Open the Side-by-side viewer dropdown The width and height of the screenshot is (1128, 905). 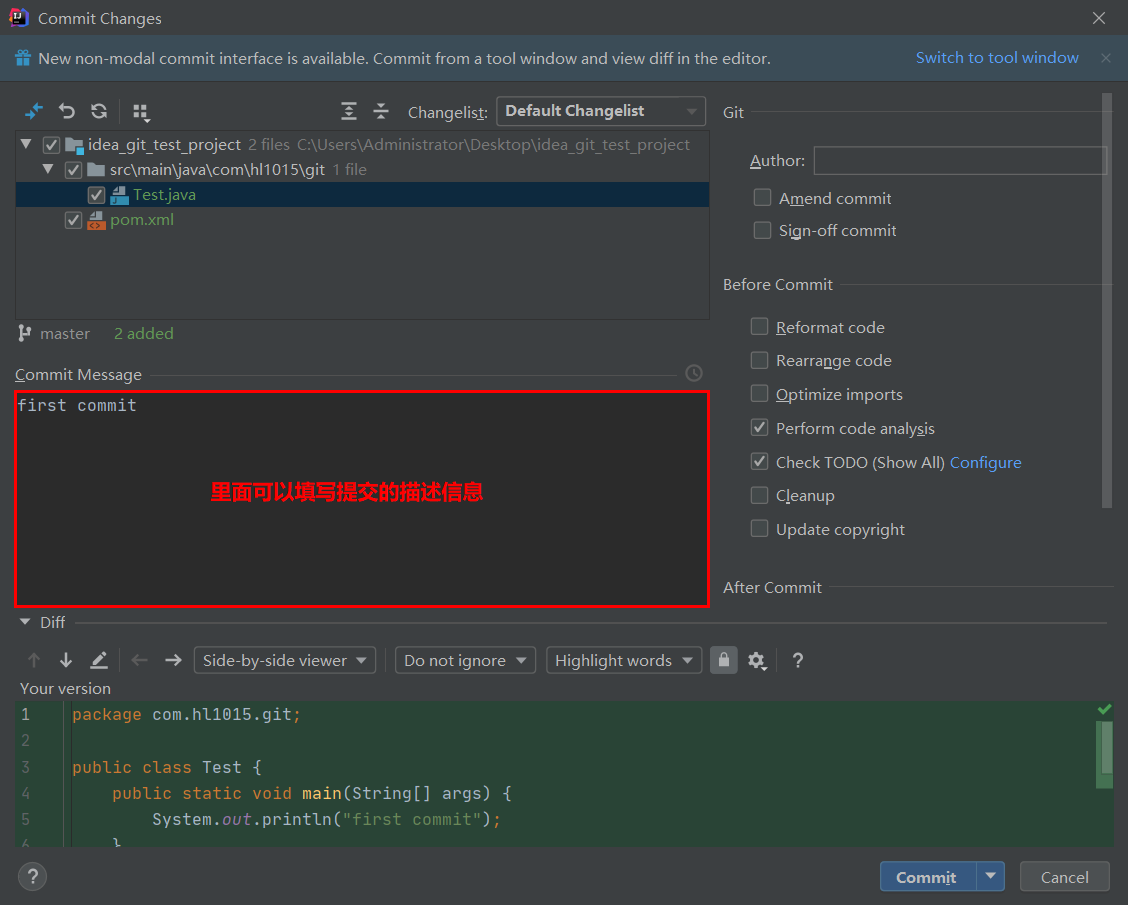(x=285, y=660)
